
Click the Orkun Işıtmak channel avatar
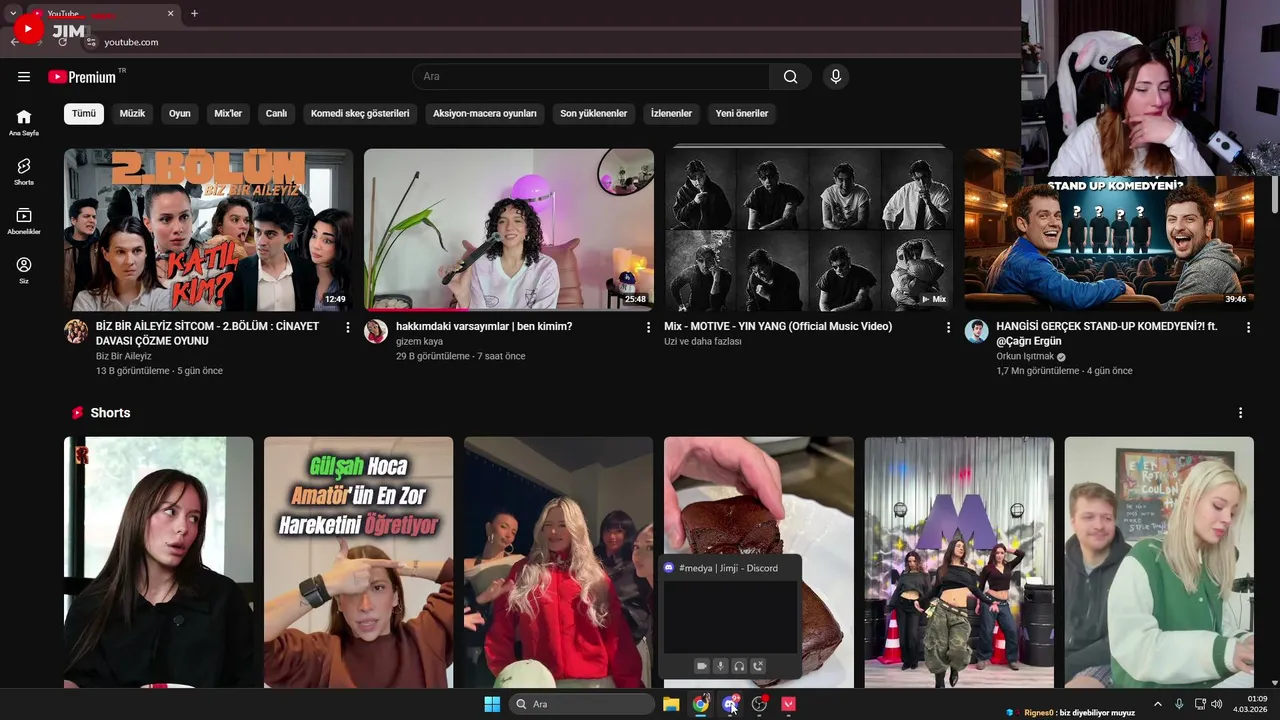976,332
